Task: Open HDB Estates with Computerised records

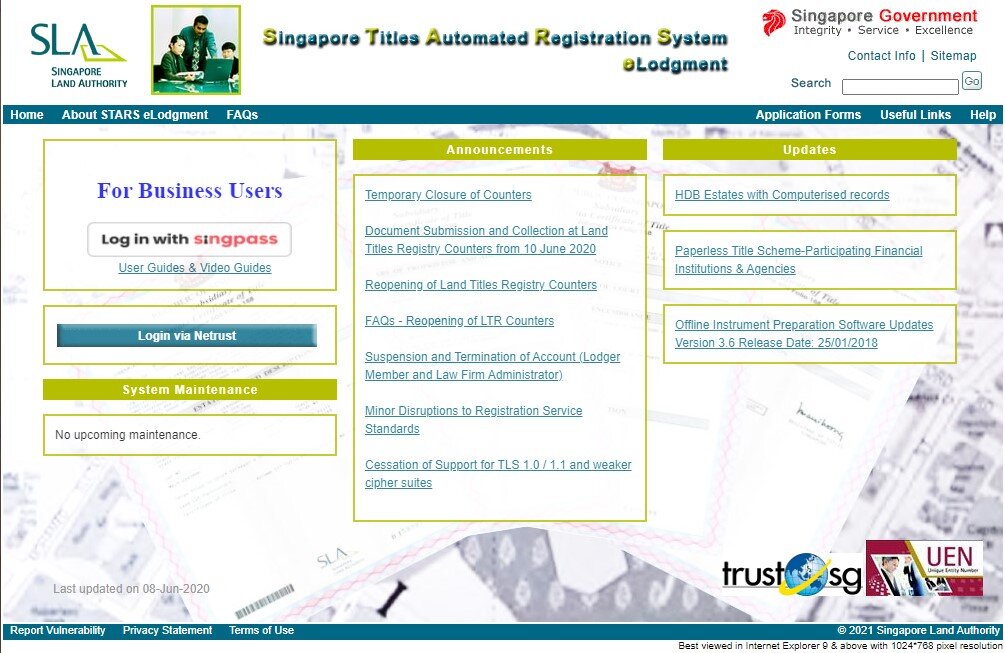Action: coord(782,195)
